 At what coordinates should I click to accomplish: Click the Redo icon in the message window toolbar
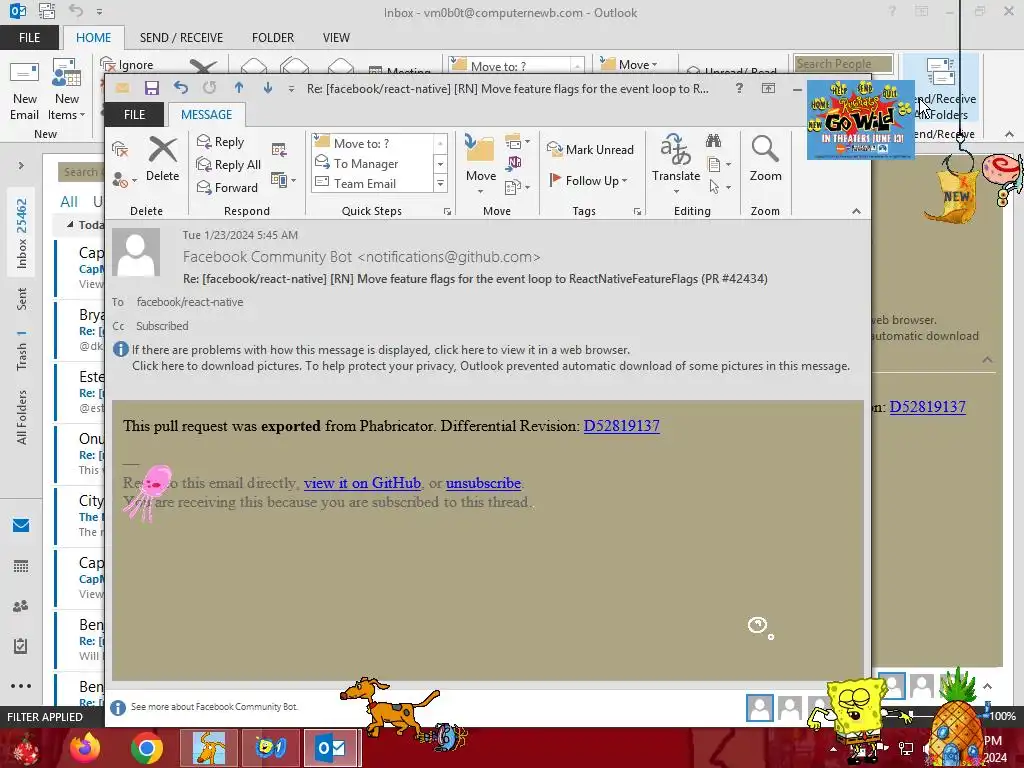(x=209, y=88)
